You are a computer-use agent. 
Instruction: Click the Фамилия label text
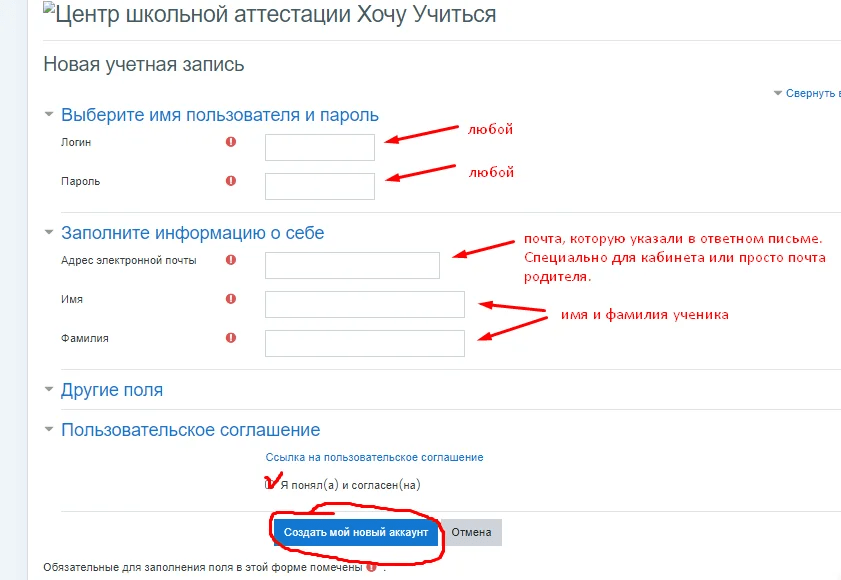(x=85, y=339)
